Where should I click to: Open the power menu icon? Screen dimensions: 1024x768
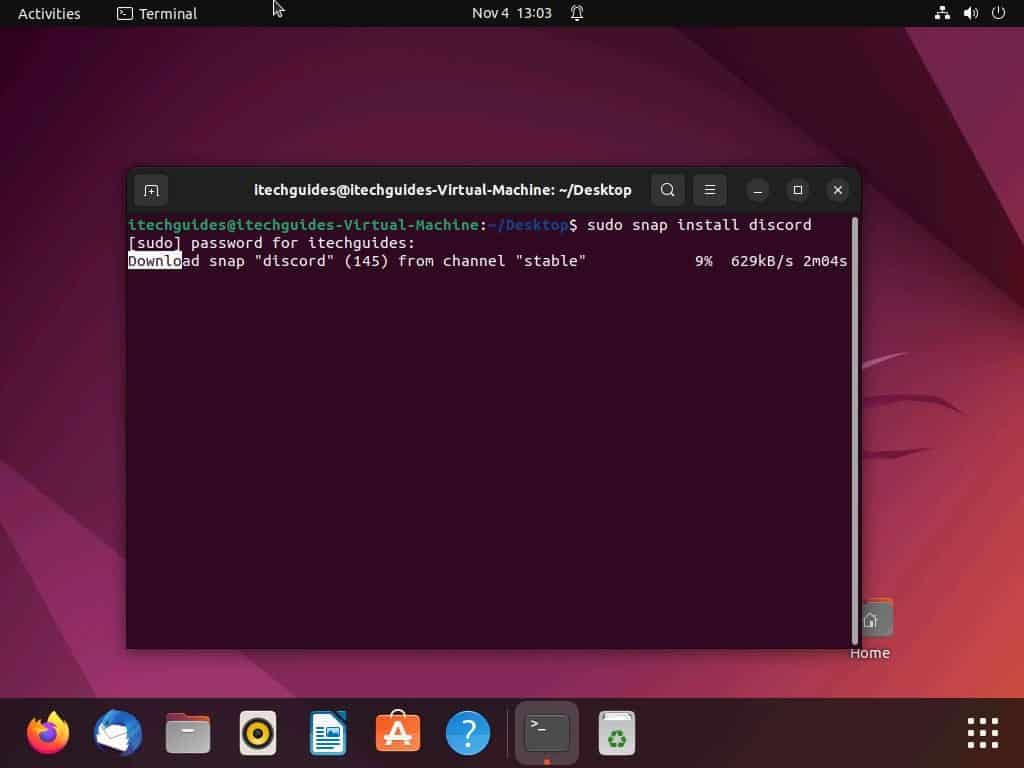(x=999, y=13)
